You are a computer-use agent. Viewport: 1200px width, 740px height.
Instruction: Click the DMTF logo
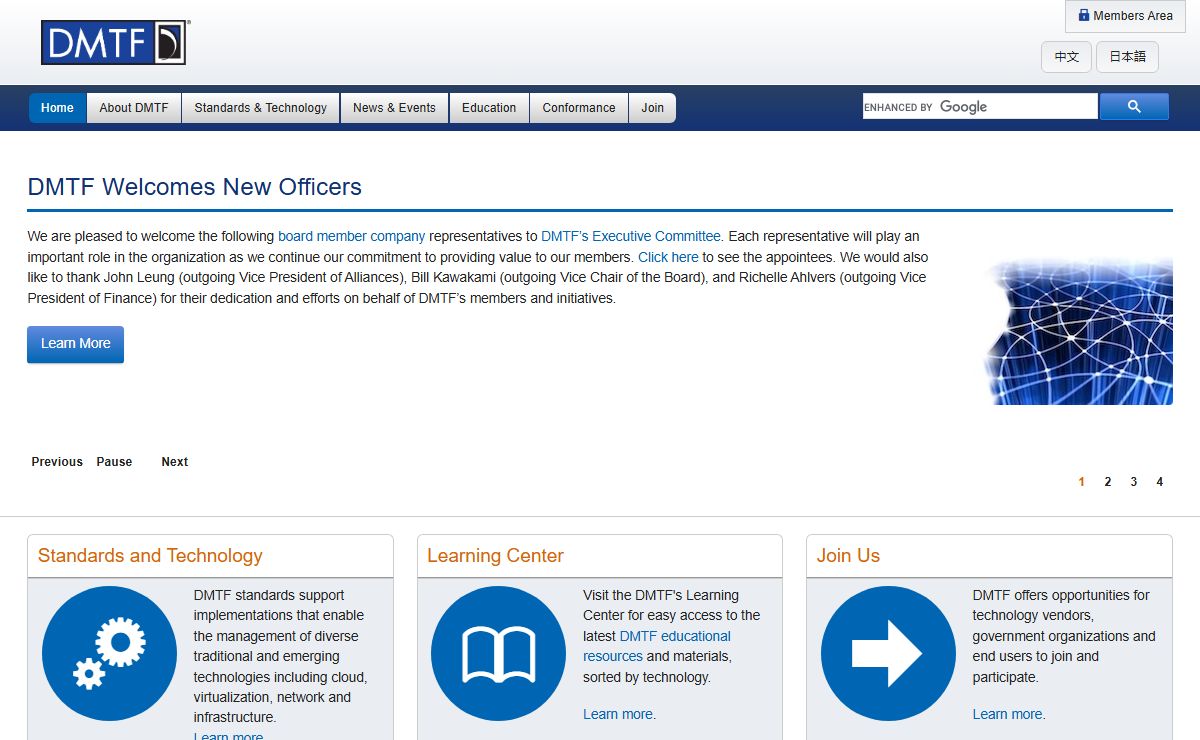[x=114, y=43]
